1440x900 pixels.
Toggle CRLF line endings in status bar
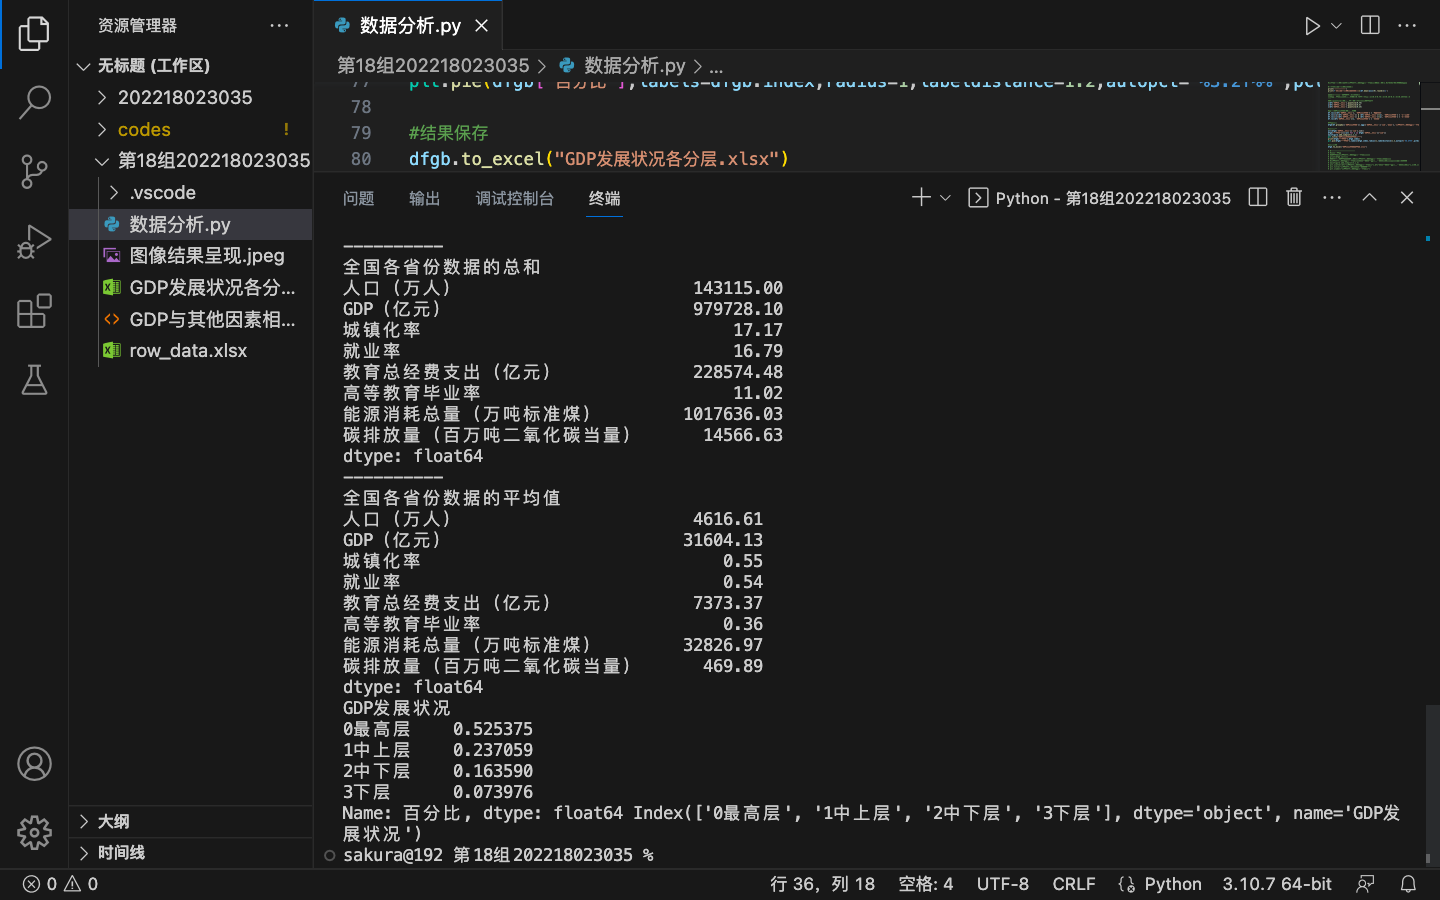(1073, 884)
